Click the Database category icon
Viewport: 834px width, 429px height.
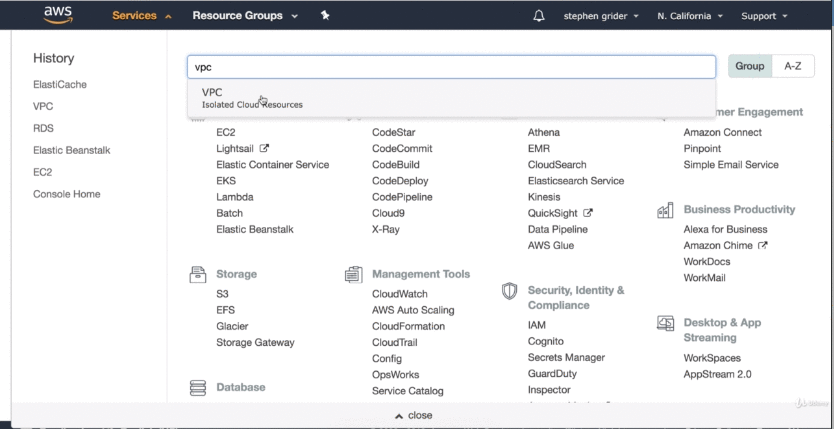198,388
